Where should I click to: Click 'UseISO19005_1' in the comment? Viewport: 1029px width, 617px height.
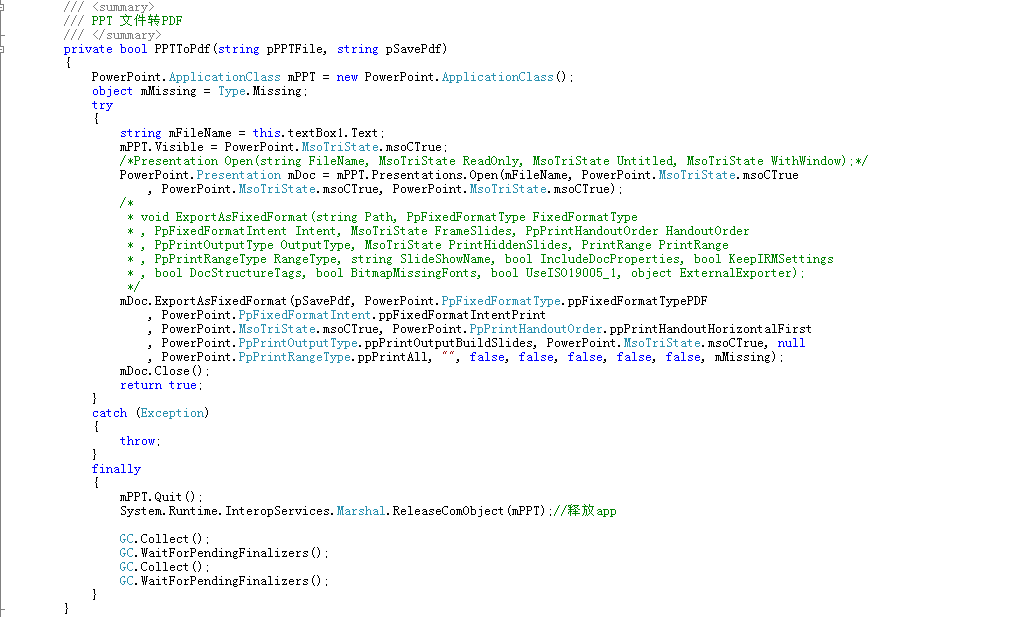(x=571, y=273)
